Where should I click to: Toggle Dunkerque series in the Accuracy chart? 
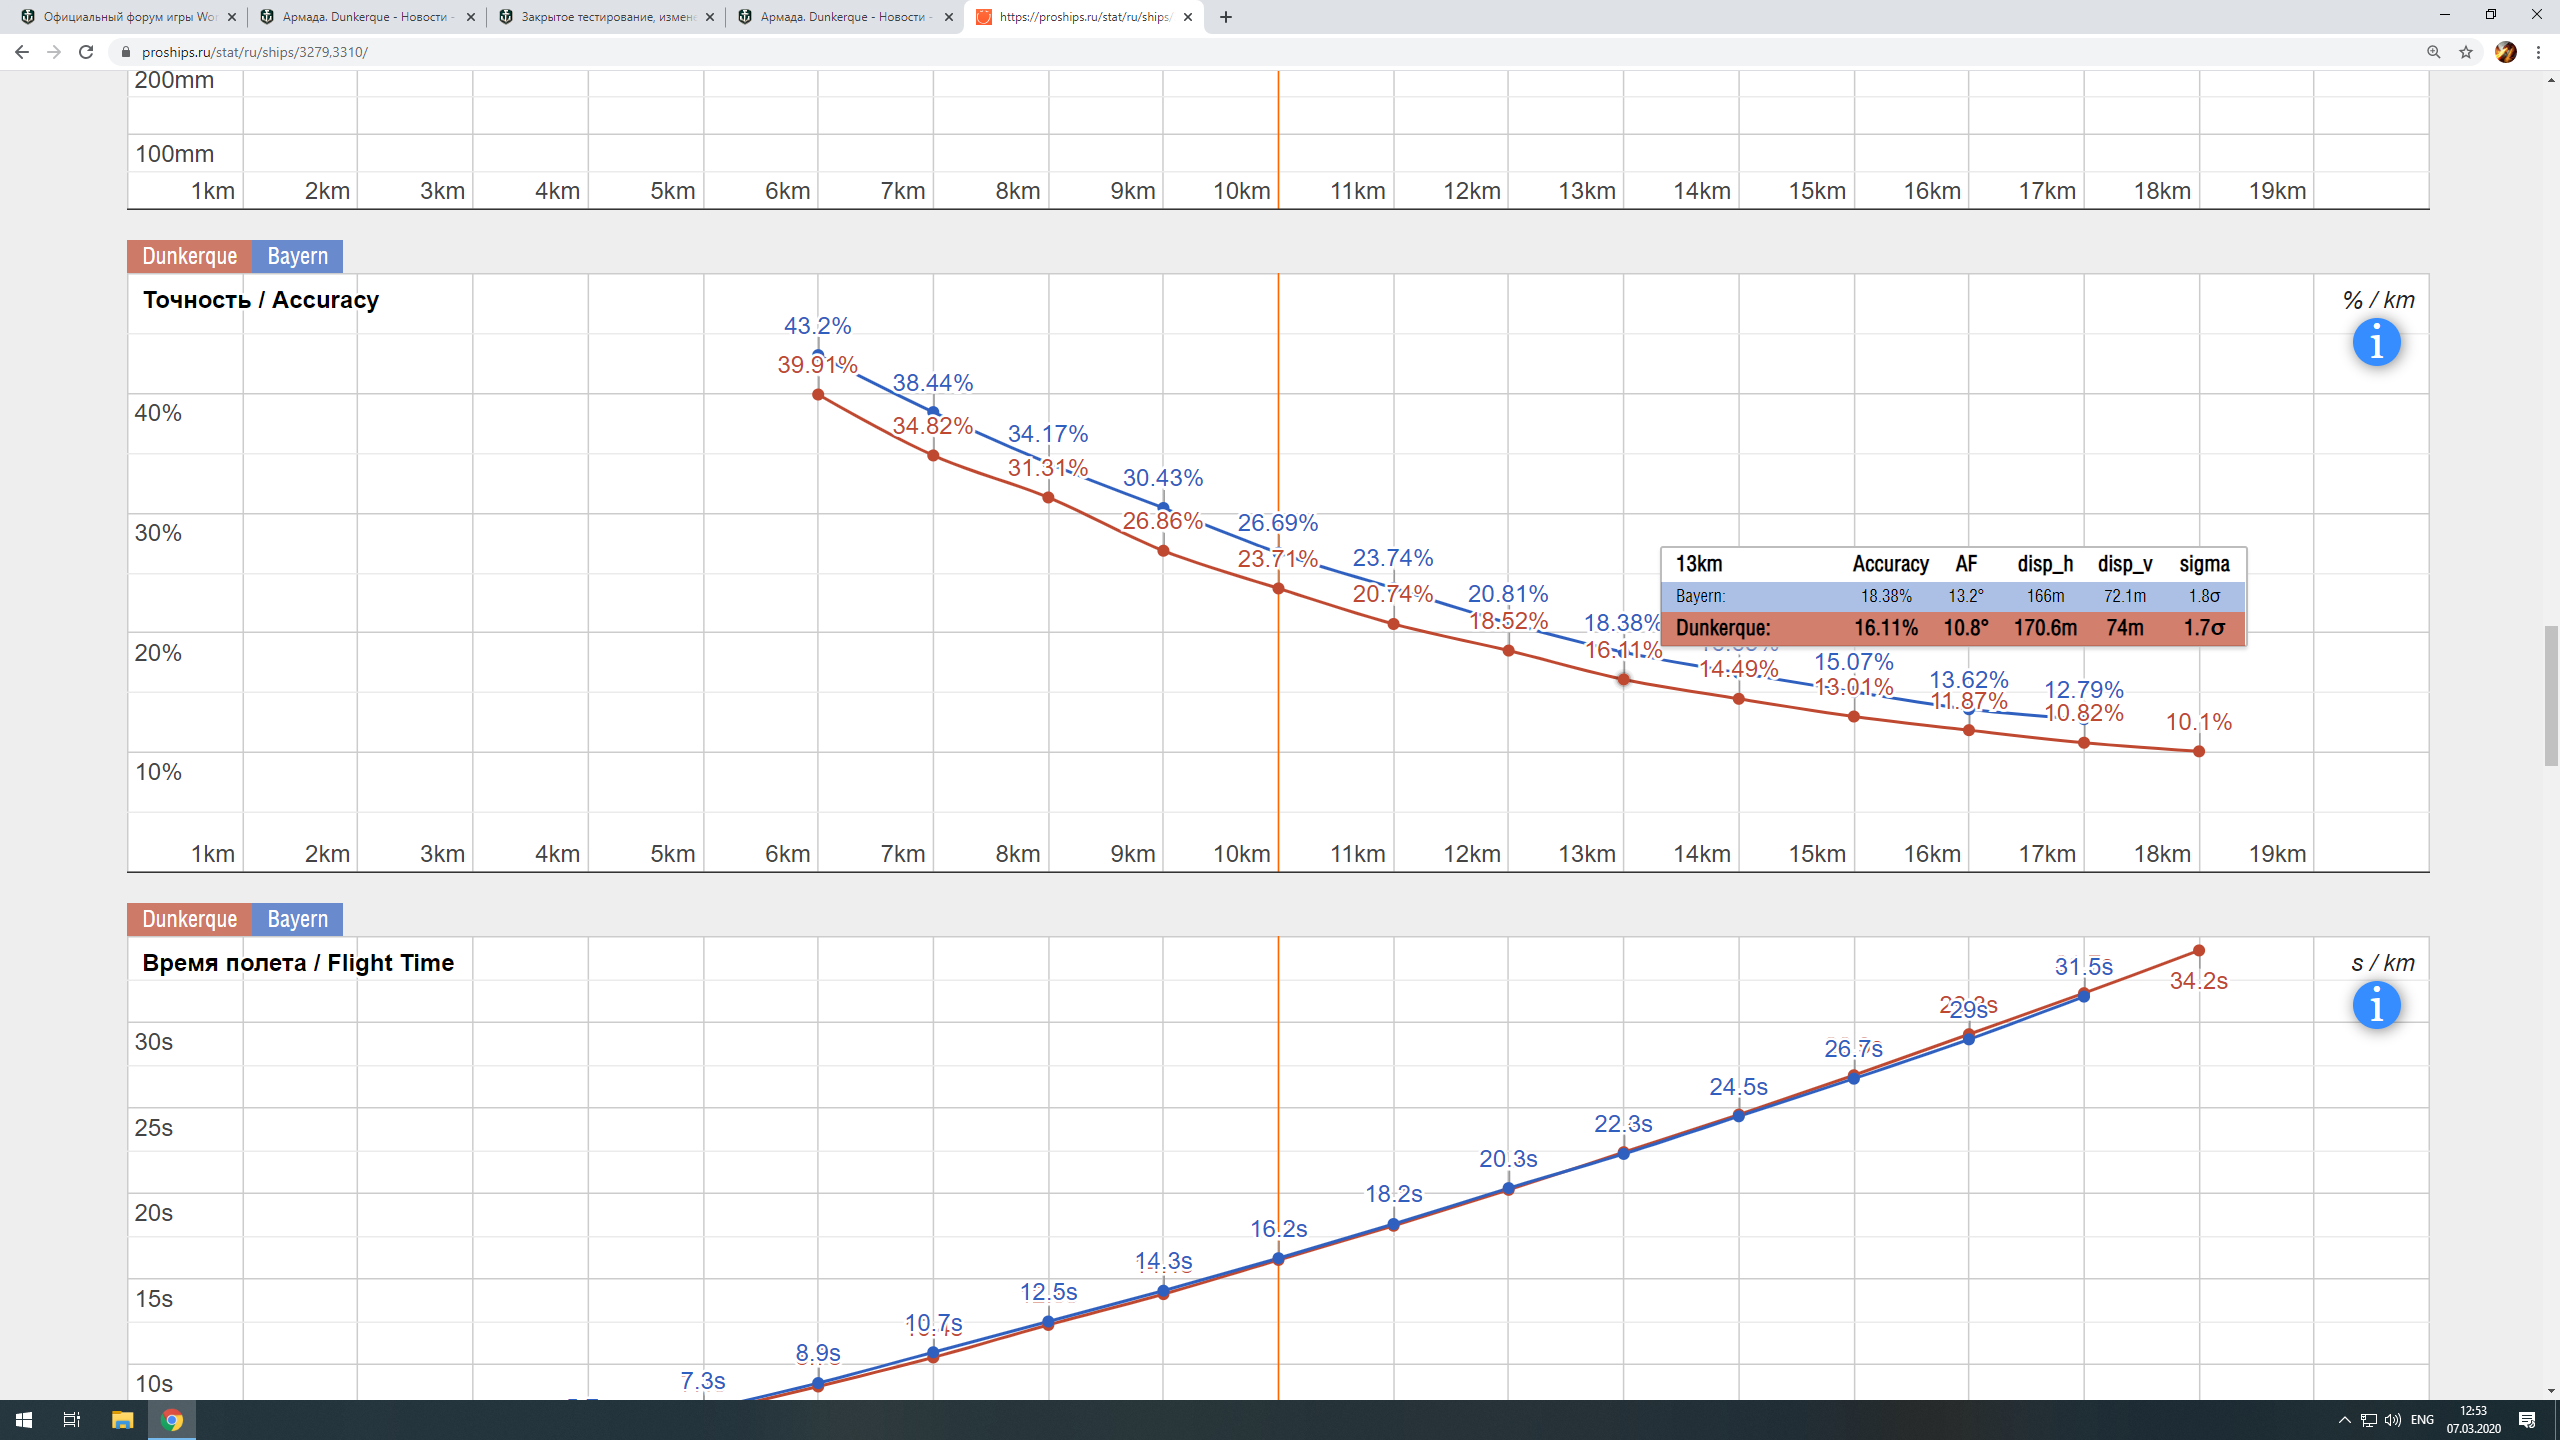pyautogui.click(x=189, y=256)
